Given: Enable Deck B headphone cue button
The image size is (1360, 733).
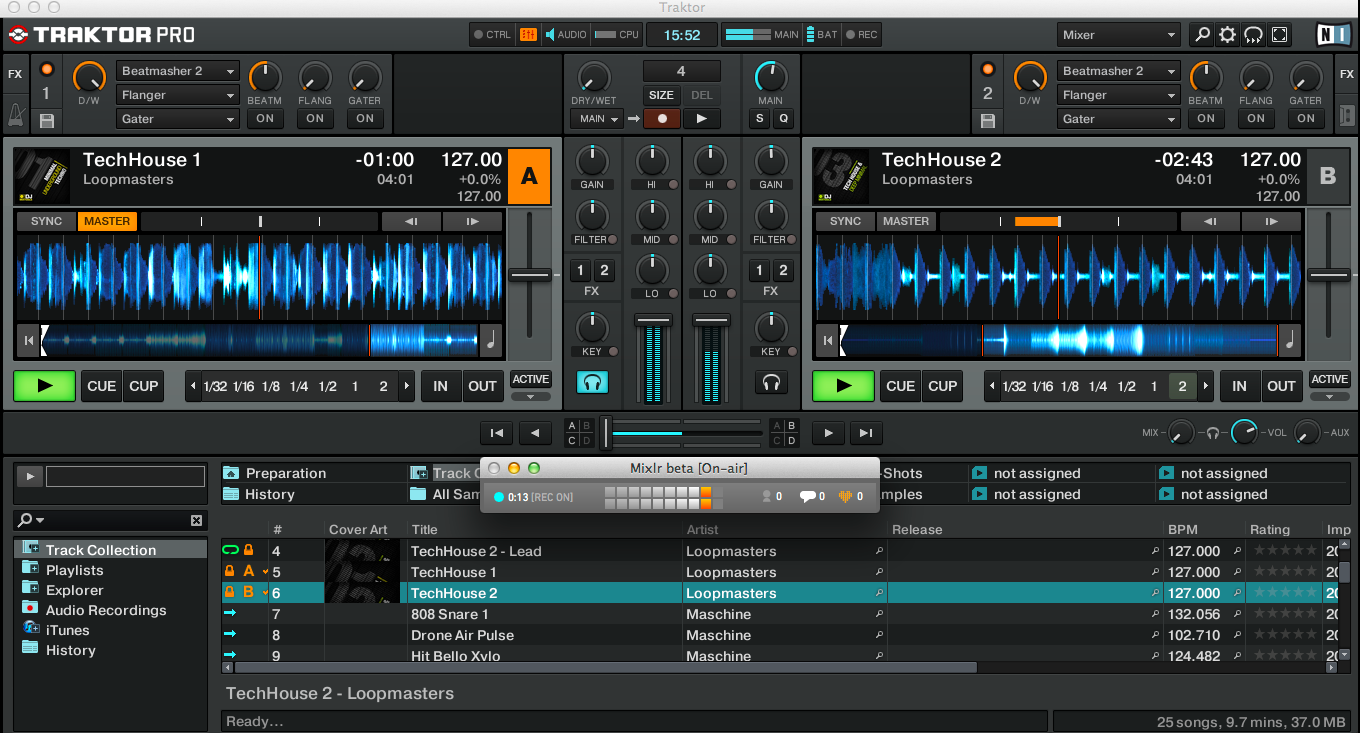Looking at the screenshot, I should pyautogui.click(x=770, y=382).
